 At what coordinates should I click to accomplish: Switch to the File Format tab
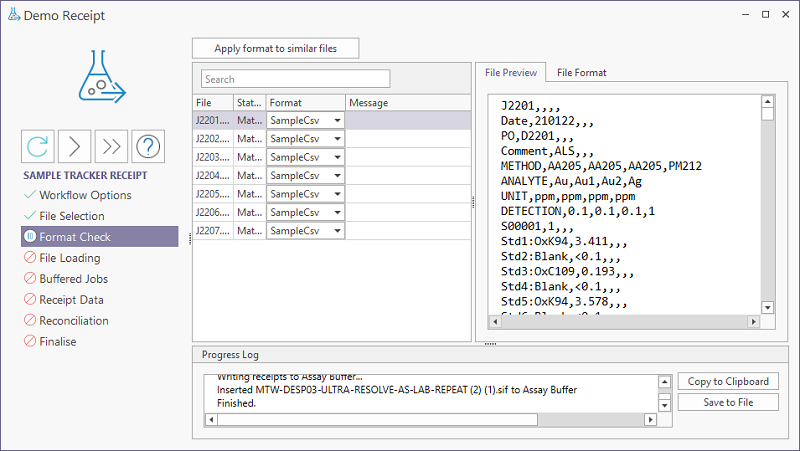pos(581,73)
